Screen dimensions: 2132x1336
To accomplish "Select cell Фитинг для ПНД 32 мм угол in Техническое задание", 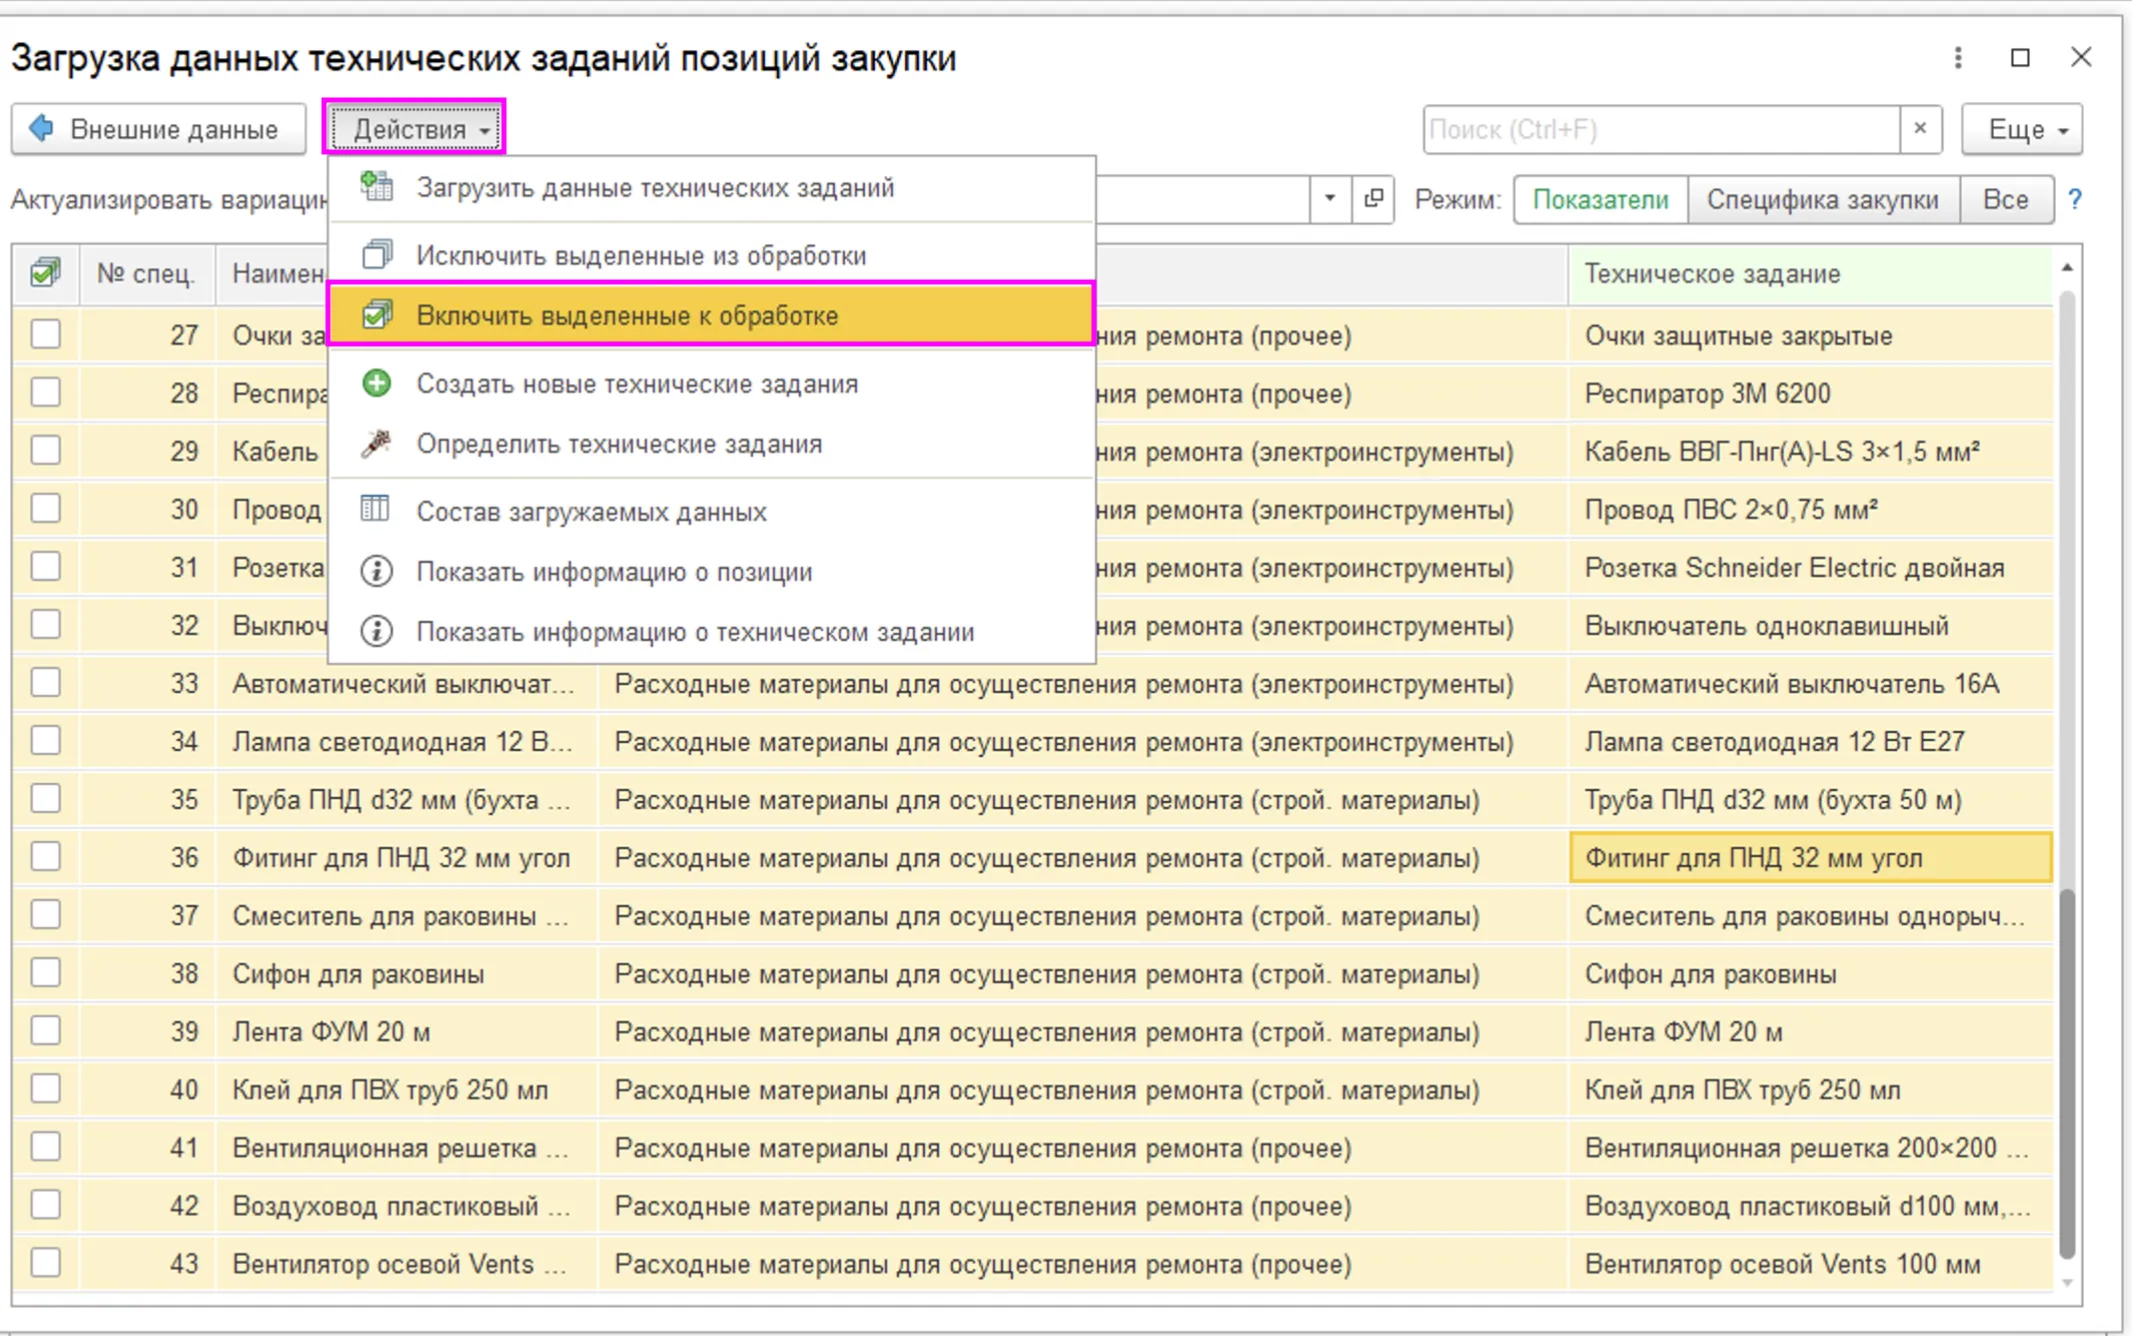I will [1810, 857].
